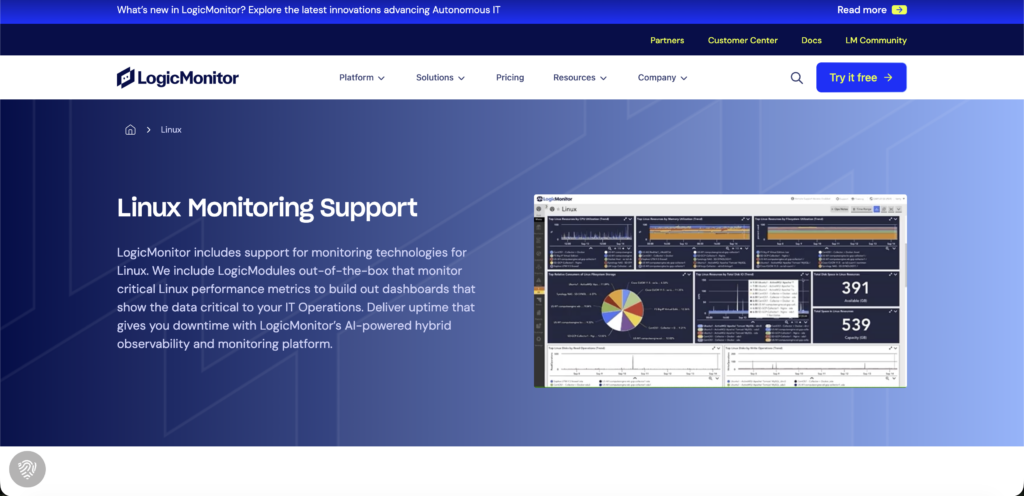Open the Company dropdown
The width and height of the screenshot is (1024, 496).
tap(663, 78)
